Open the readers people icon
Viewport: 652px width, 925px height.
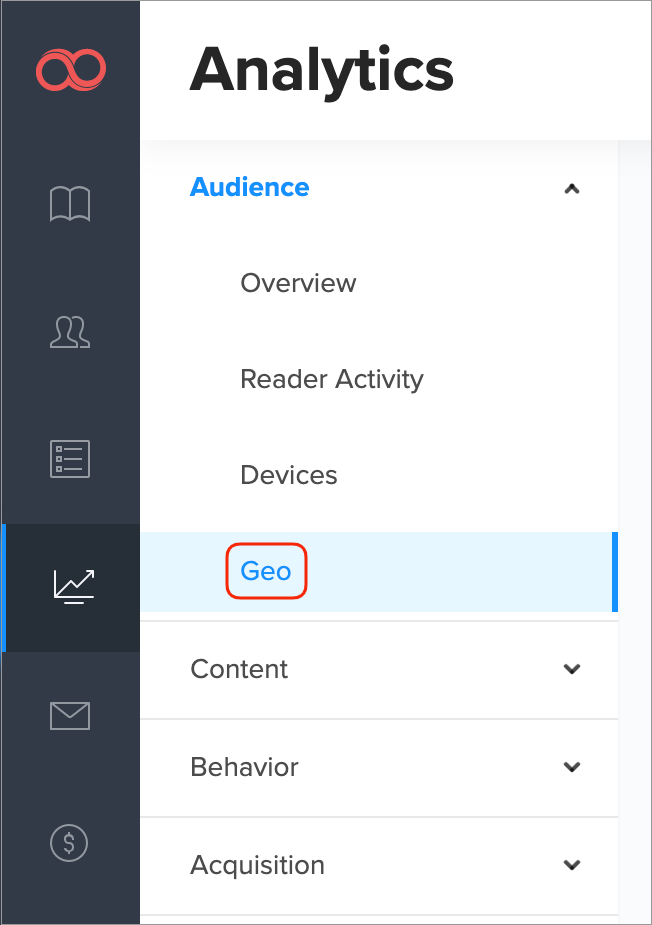(70, 331)
